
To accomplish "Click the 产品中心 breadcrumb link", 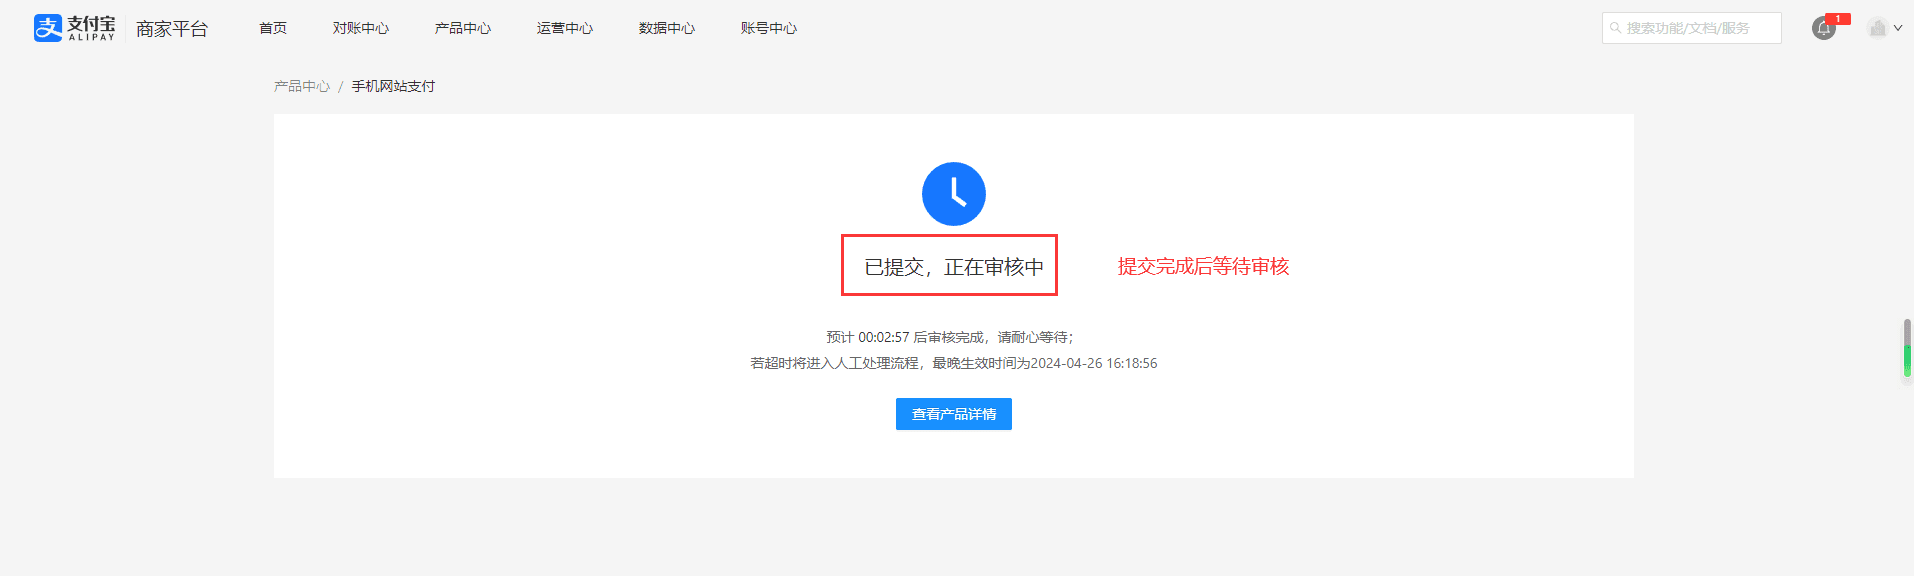I will point(302,86).
